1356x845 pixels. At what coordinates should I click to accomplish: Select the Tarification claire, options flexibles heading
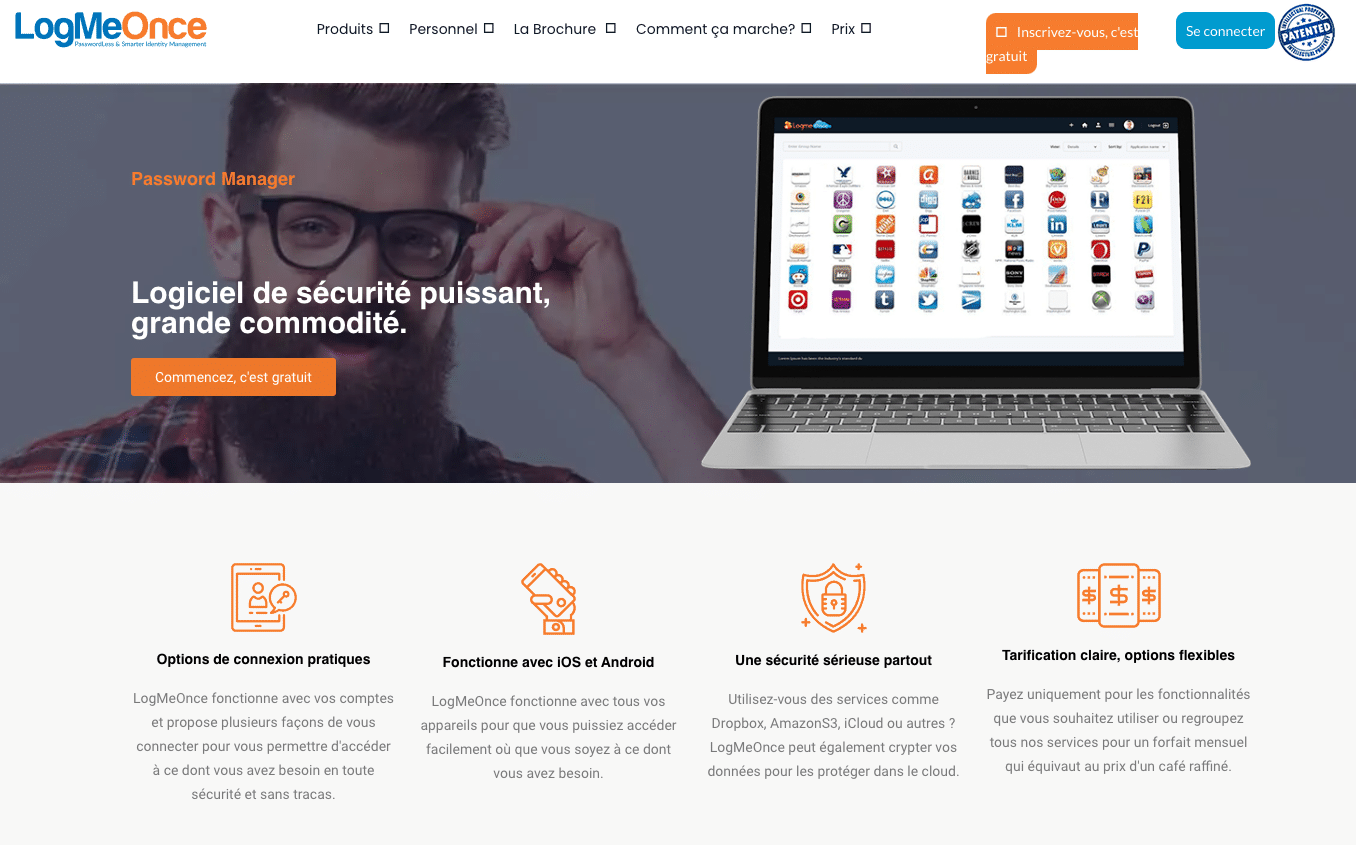(1118, 655)
